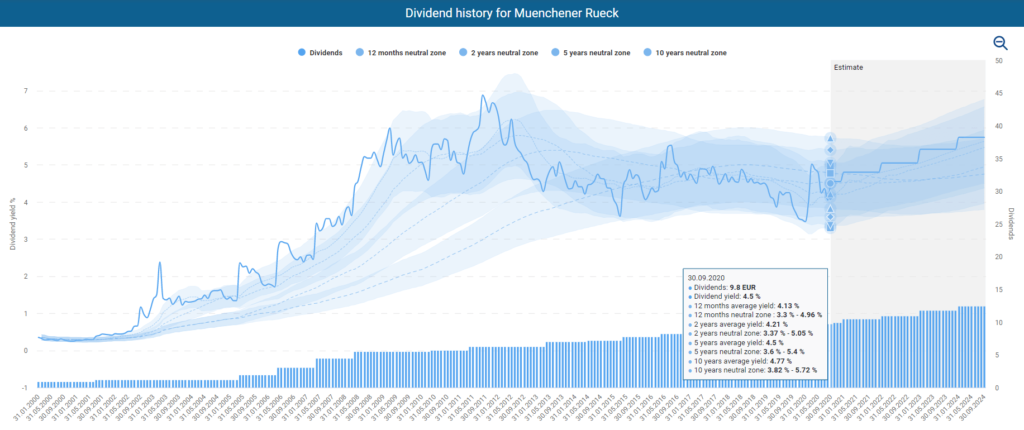Click the left axis tick value 7

point(26,91)
